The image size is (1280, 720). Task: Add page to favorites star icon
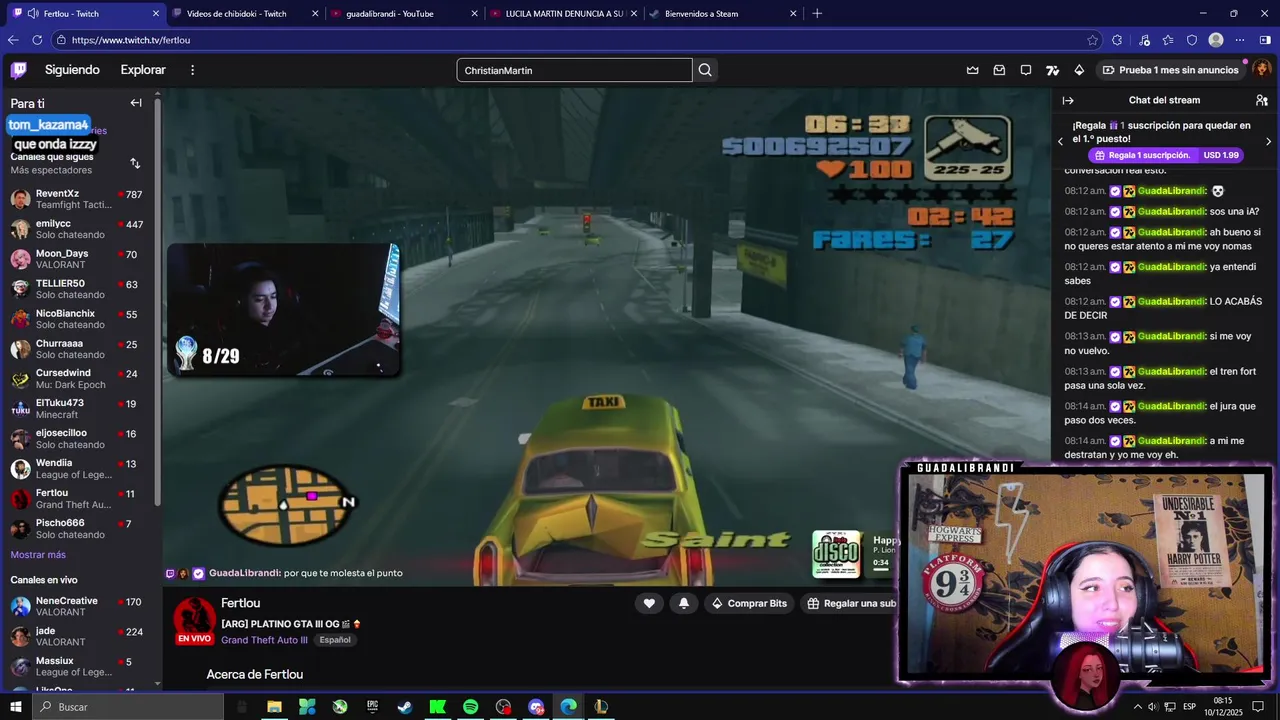click(1093, 40)
